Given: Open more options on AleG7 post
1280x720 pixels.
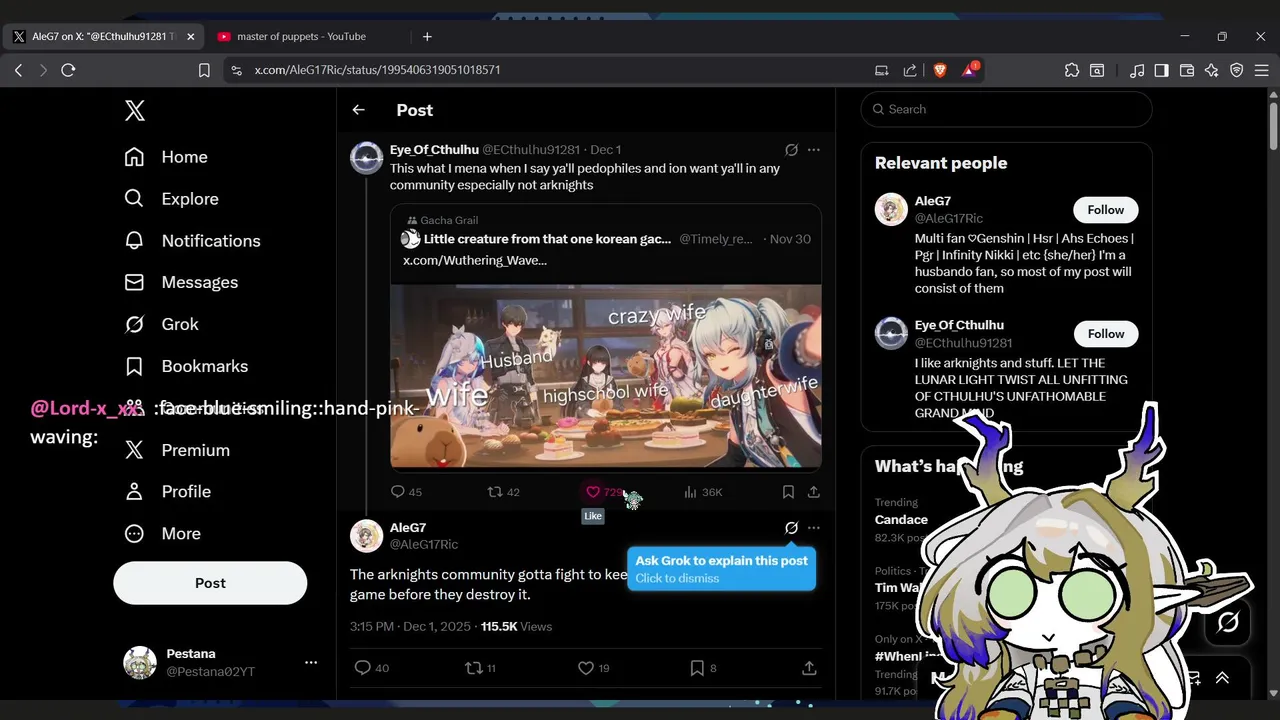Looking at the screenshot, I should pyautogui.click(x=814, y=528).
